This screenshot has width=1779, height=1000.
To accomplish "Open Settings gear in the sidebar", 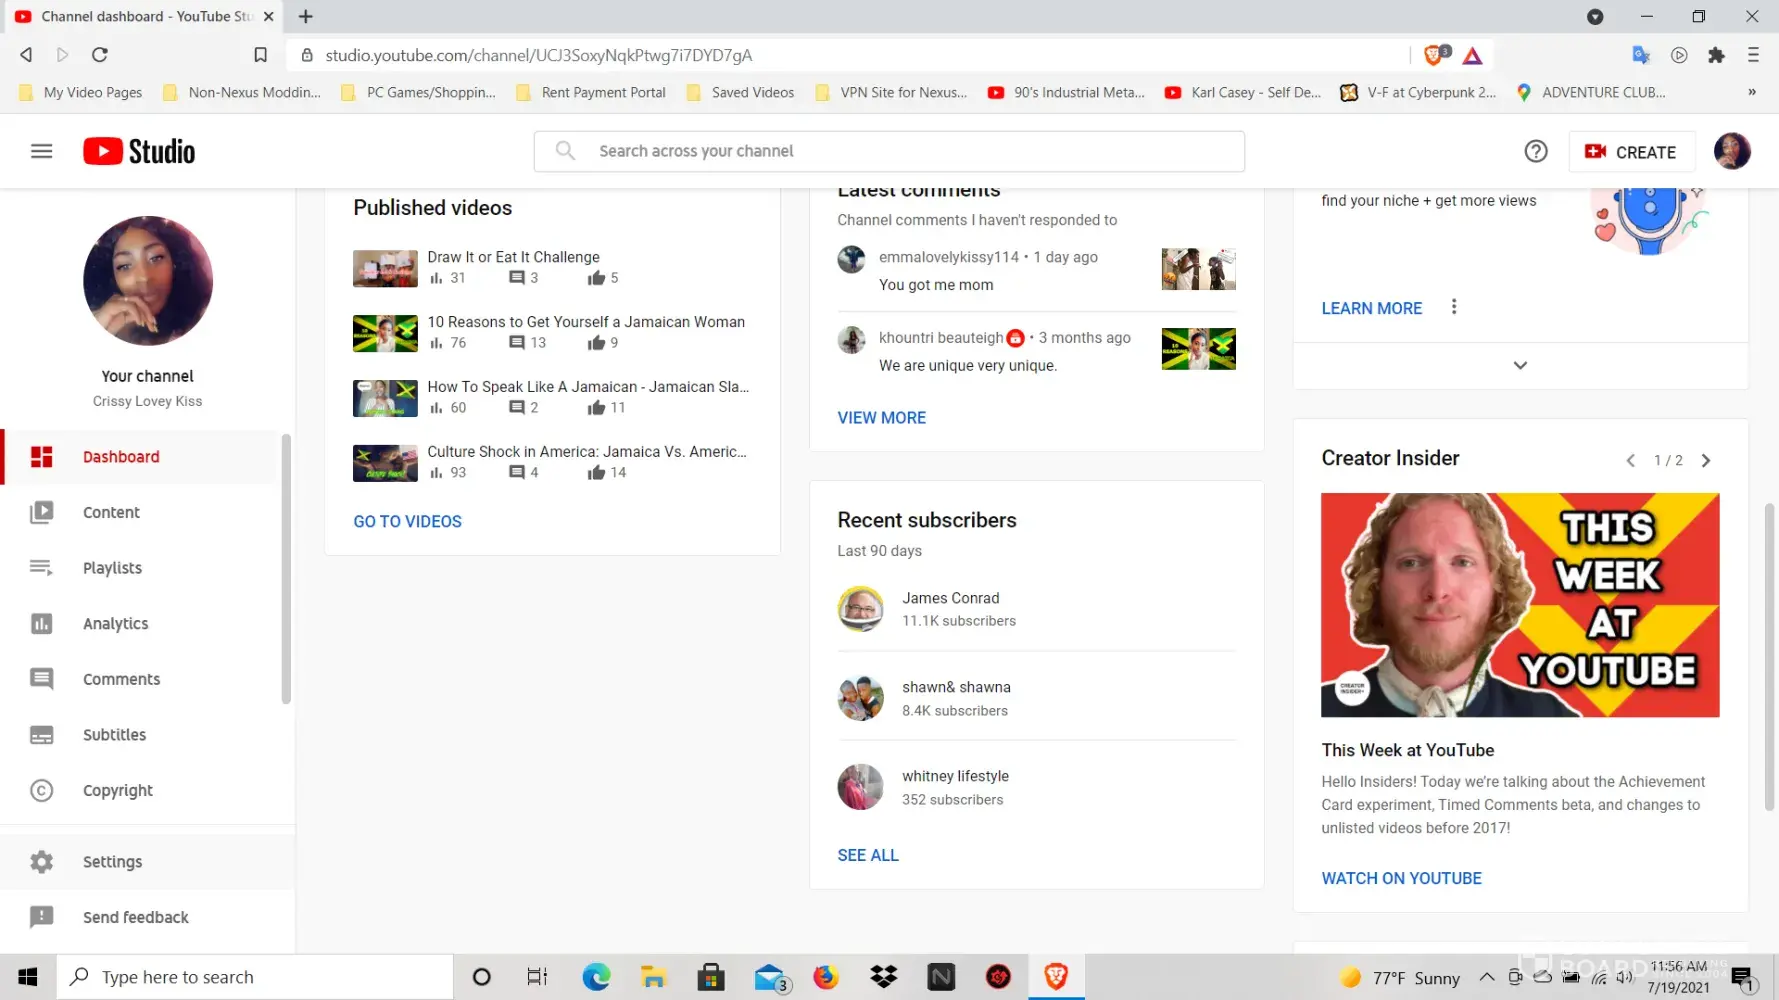I will click(x=41, y=862).
